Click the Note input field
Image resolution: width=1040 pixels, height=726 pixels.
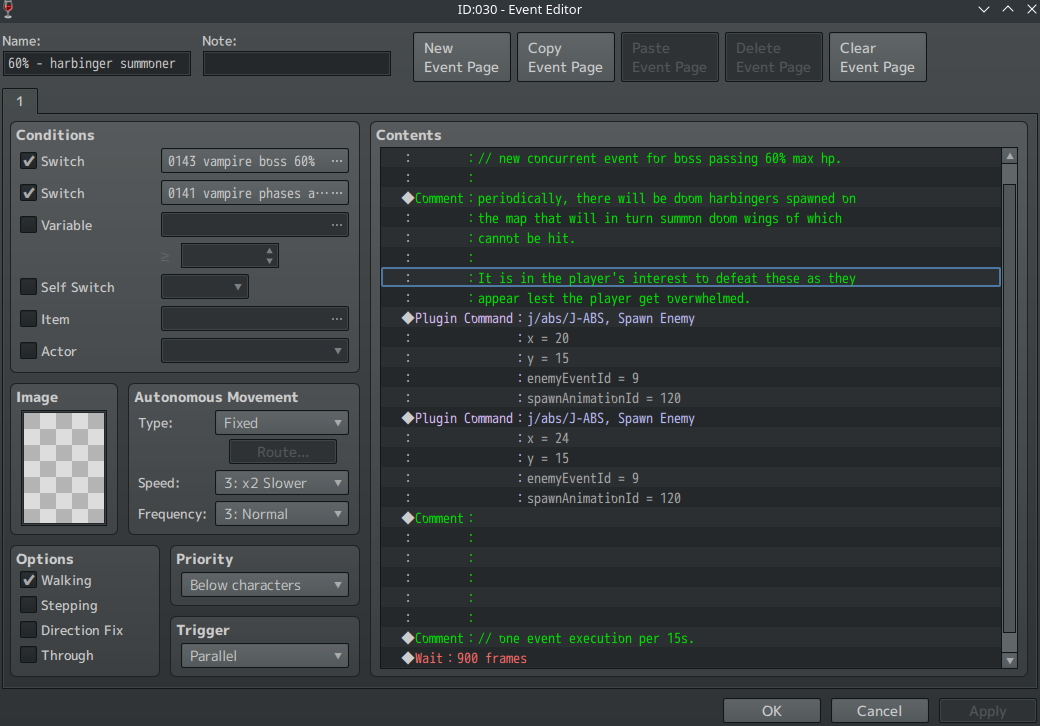(x=297, y=64)
